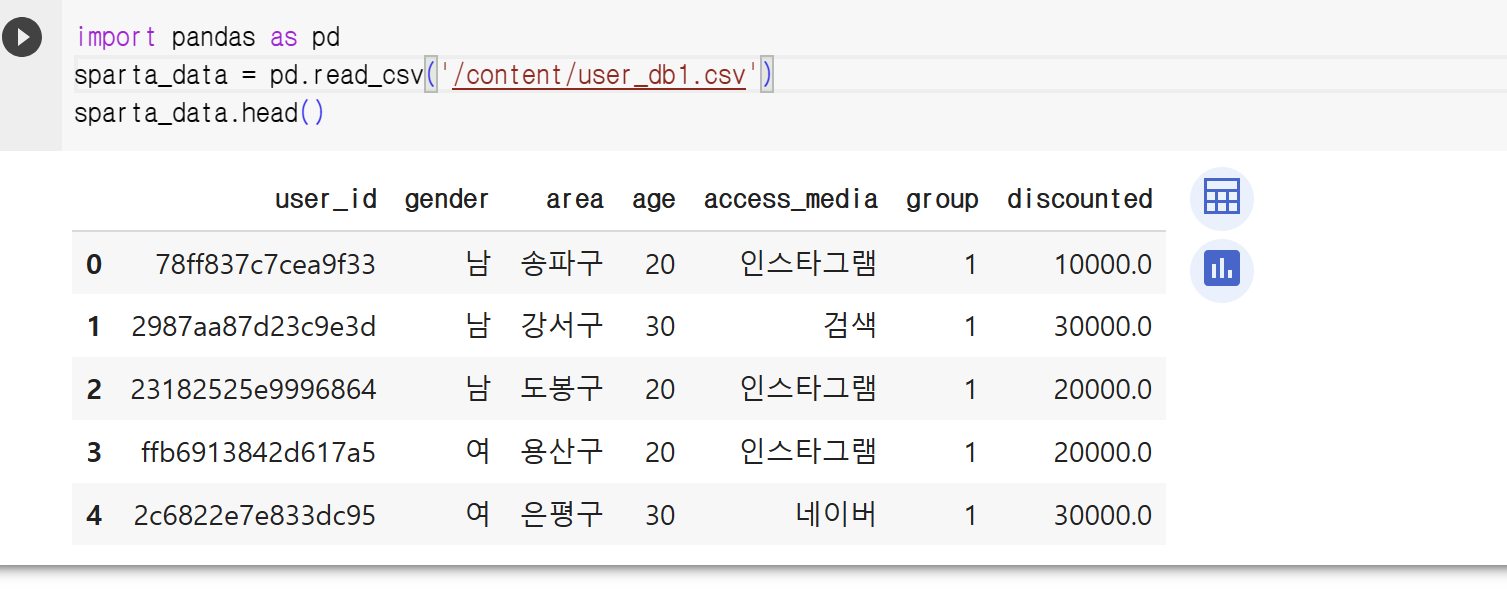
Task: Place cursor on pd.read_csv in code
Action: 347,75
